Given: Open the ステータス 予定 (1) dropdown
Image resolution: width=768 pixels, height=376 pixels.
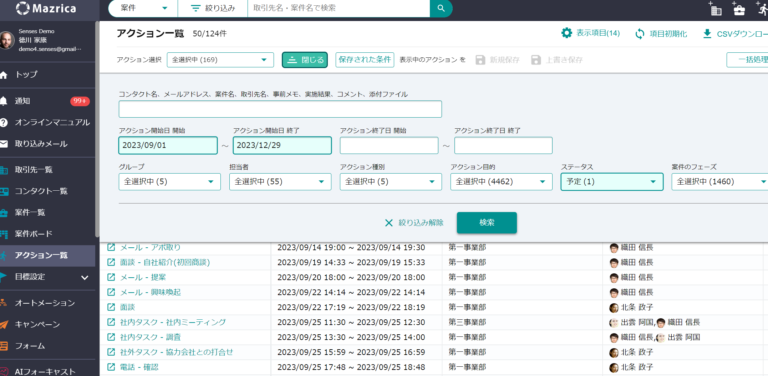Looking at the screenshot, I should click(612, 182).
